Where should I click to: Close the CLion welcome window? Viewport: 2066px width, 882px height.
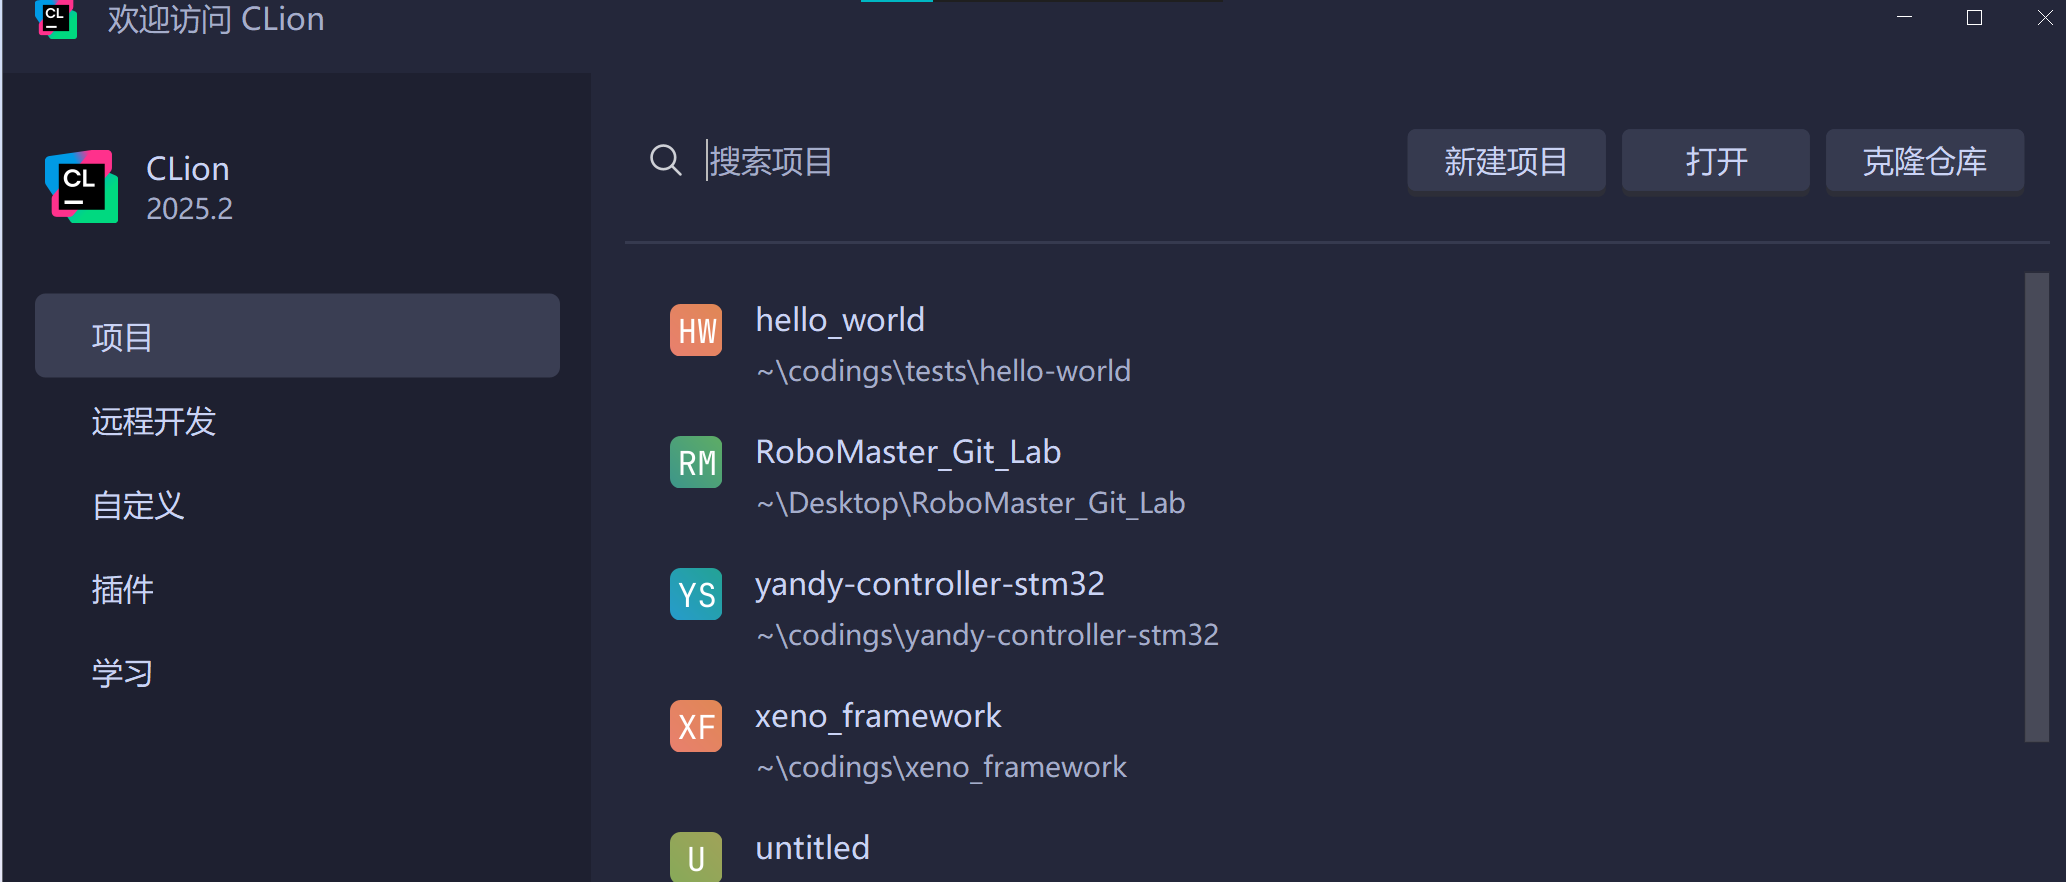(x=2045, y=18)
